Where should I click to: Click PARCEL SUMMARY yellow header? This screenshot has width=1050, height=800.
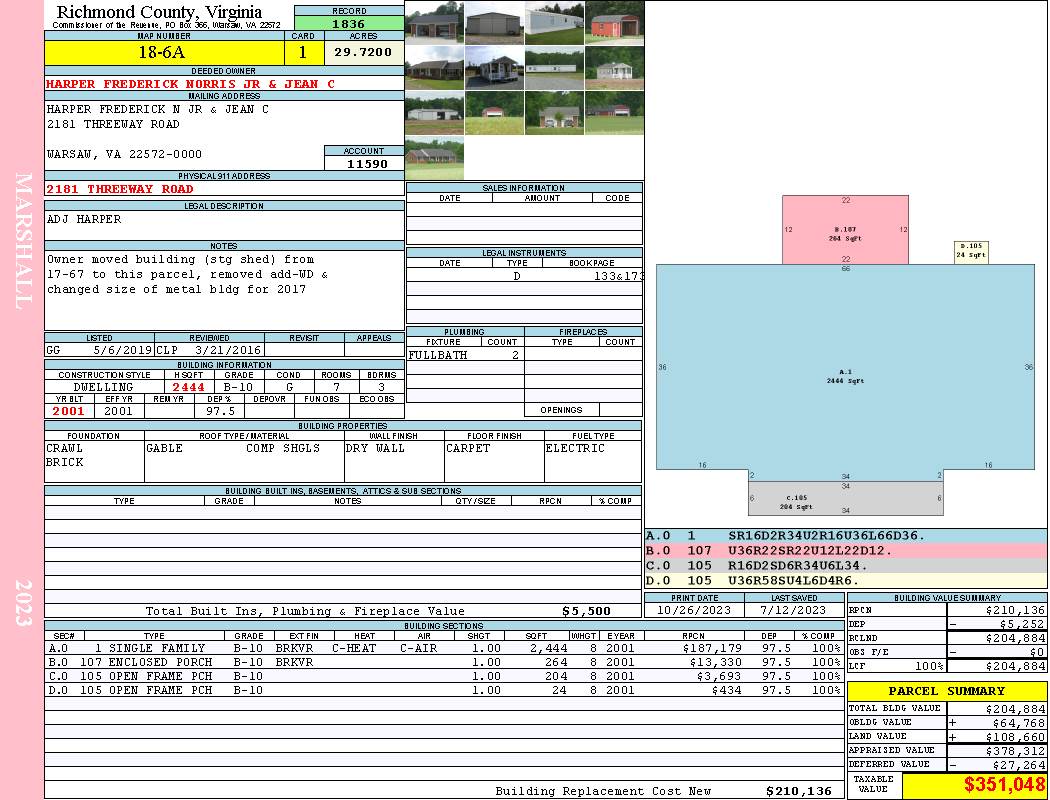pyautogui.click(x=947, y=691)
